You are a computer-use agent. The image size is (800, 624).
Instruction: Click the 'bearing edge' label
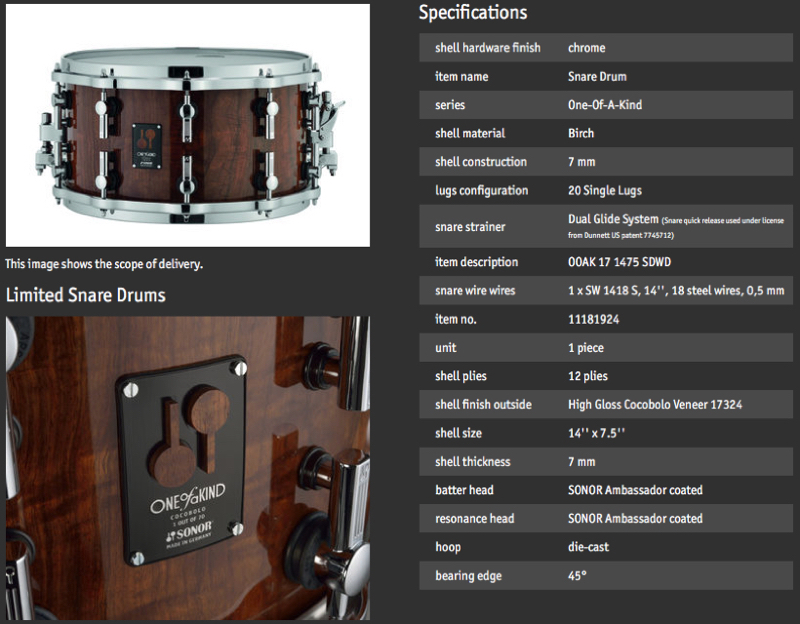[468, 576]
